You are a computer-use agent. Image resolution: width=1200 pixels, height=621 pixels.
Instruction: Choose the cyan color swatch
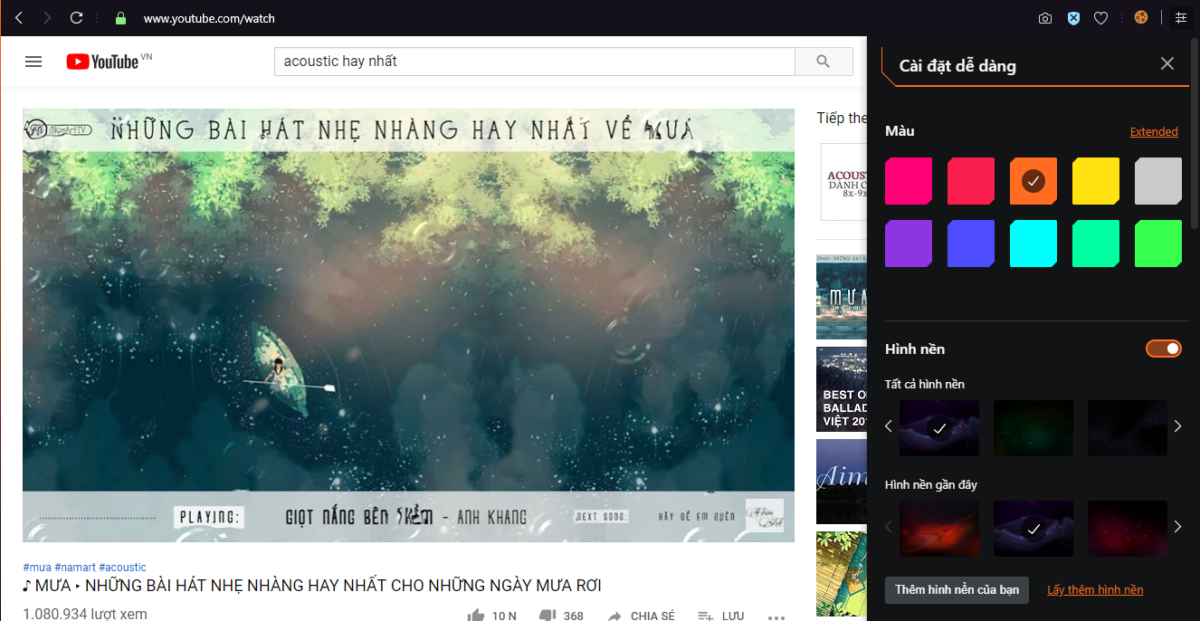[1033, 244]
